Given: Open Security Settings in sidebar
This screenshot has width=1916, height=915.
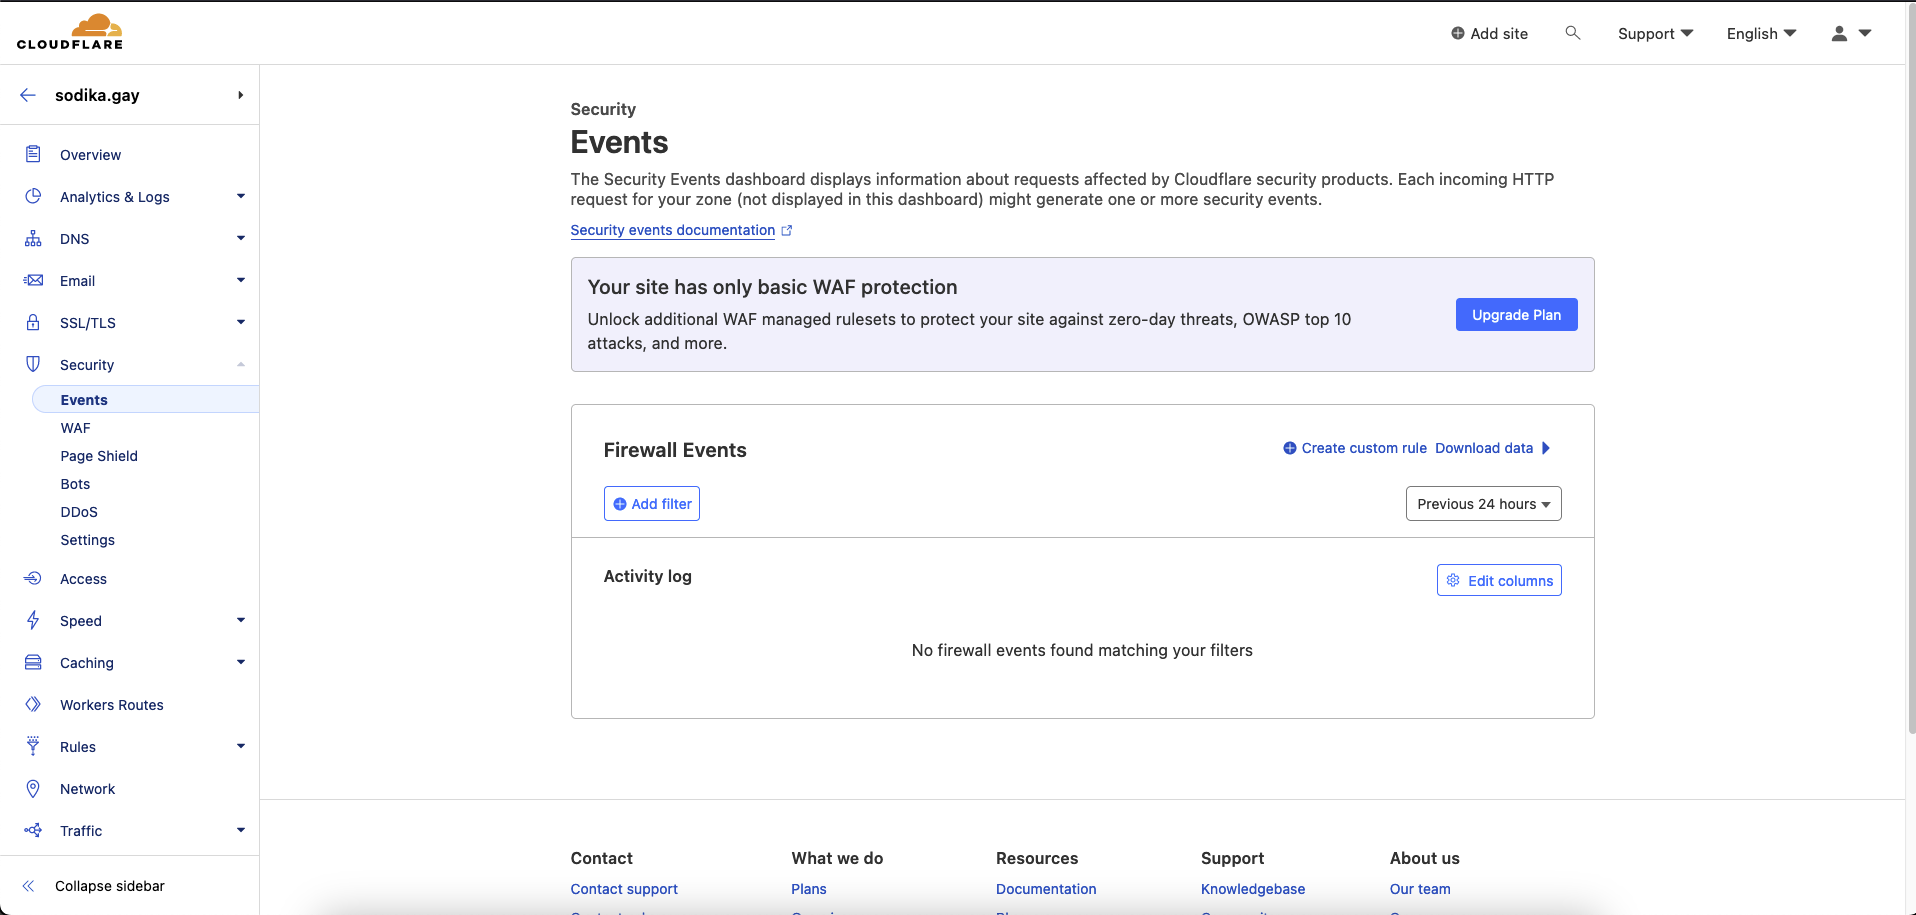Looking at the screenshot, I should pos(88,540).
